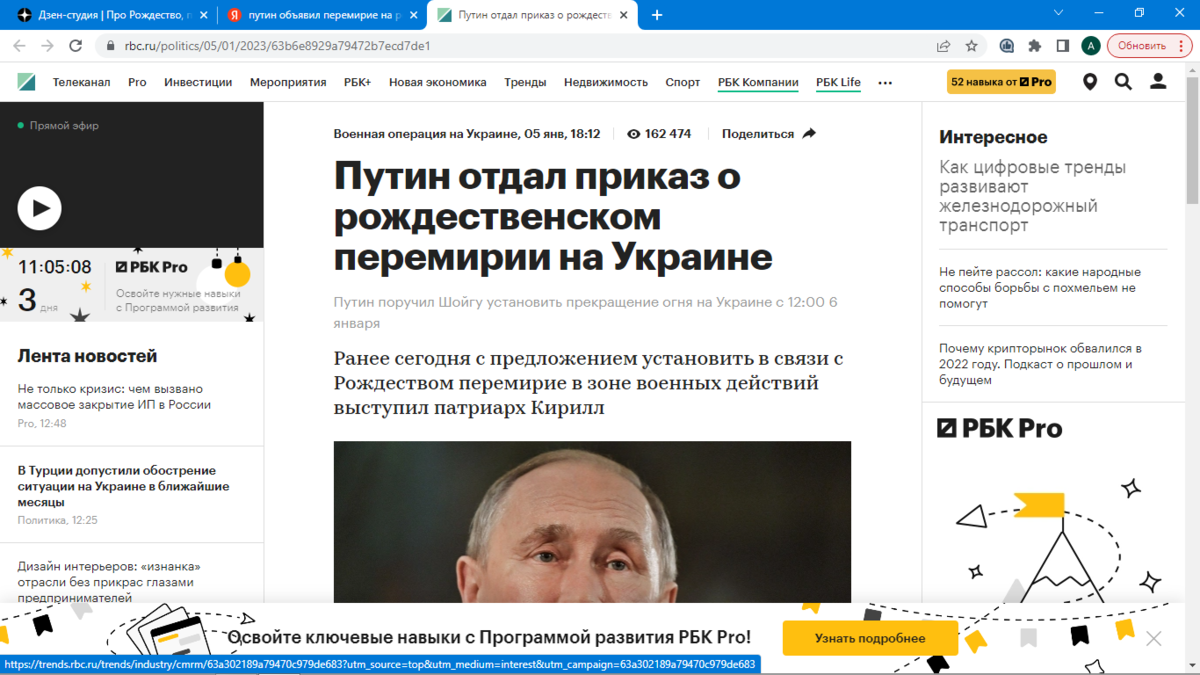This screenshot has width=1200, height=675.
Task: Click the location pin icon in header
Action: pyautogui.click(x=1090, y=82)
